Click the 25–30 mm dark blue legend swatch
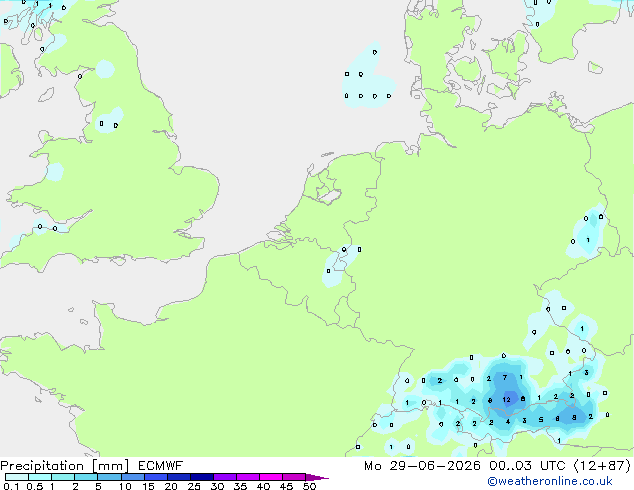The height and width of the screenshot is (490, 634). click(201, 477)
